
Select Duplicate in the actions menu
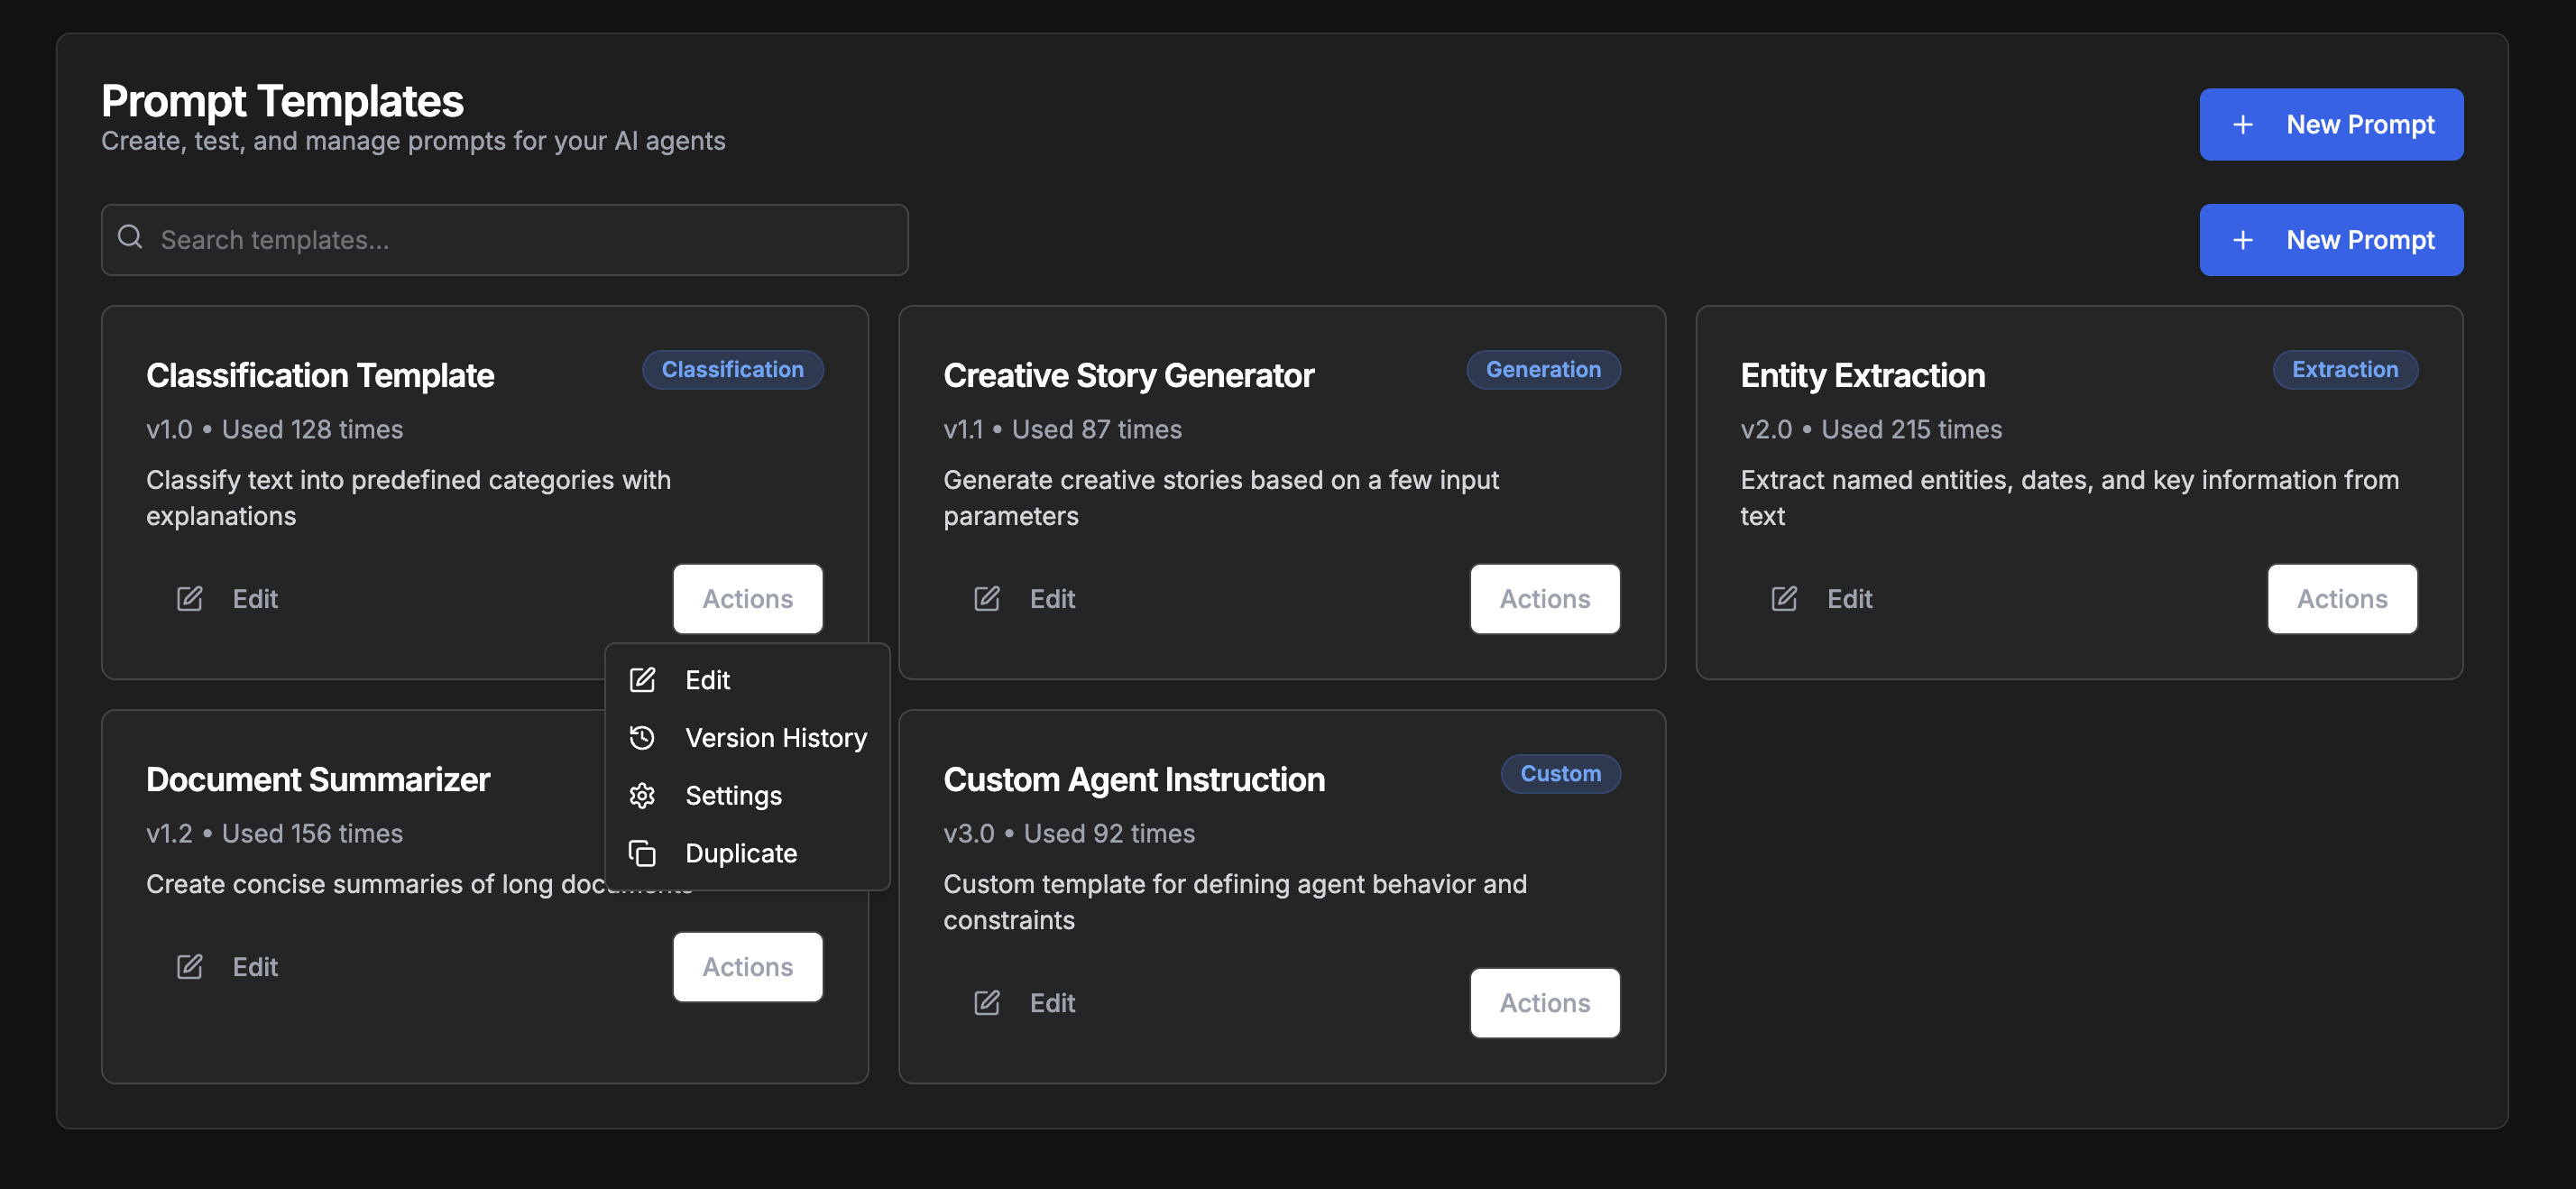coord(740,854)
